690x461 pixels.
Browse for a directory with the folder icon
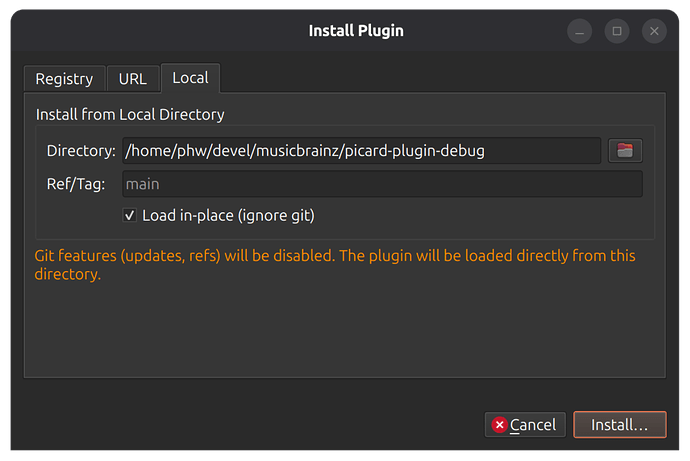[625, 150]
